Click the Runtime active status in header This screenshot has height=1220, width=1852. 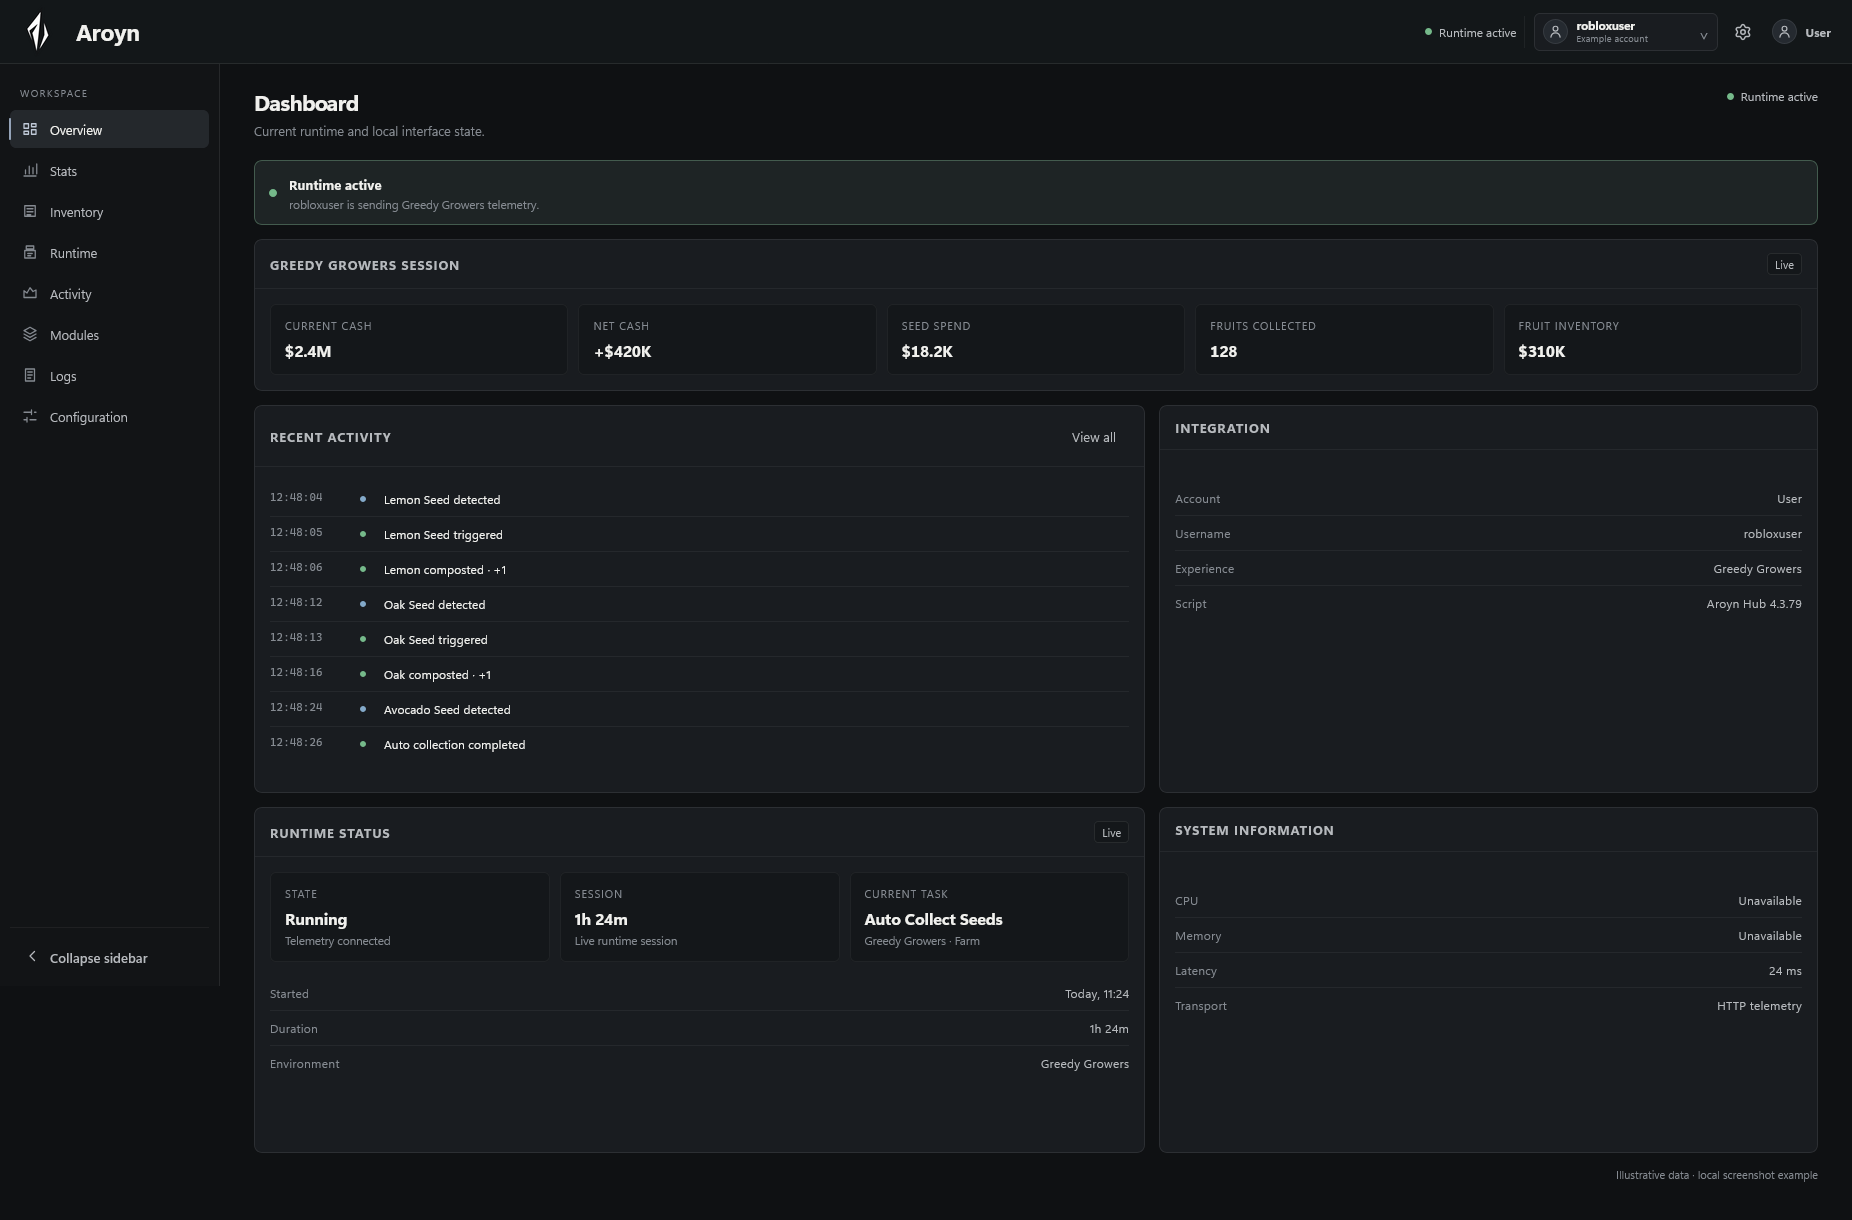coord(1470,33)
